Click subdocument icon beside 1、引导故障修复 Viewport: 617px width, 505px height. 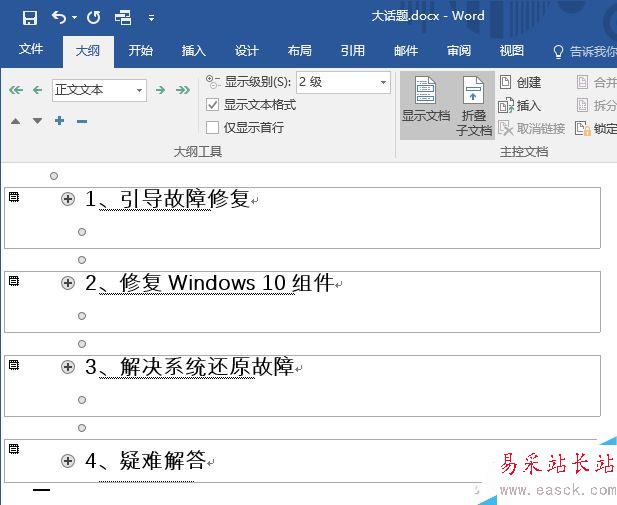click(x=14, y=197)
